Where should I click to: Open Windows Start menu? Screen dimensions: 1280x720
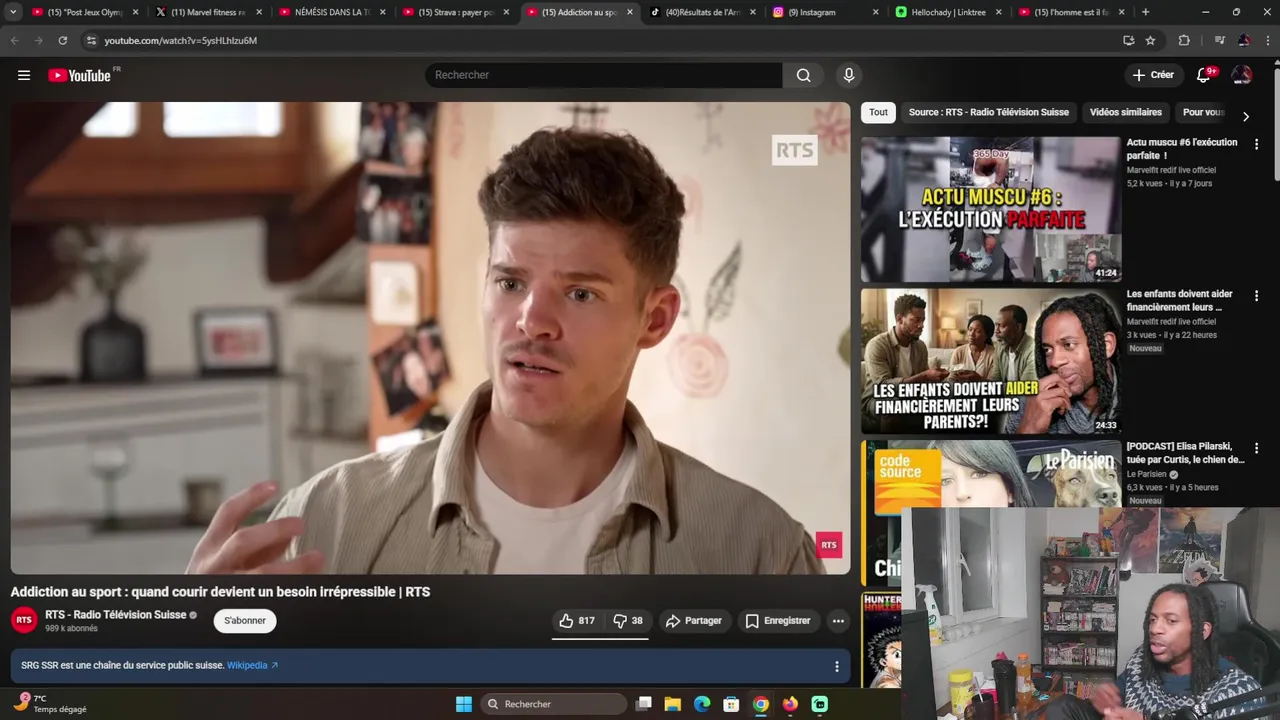464,704
